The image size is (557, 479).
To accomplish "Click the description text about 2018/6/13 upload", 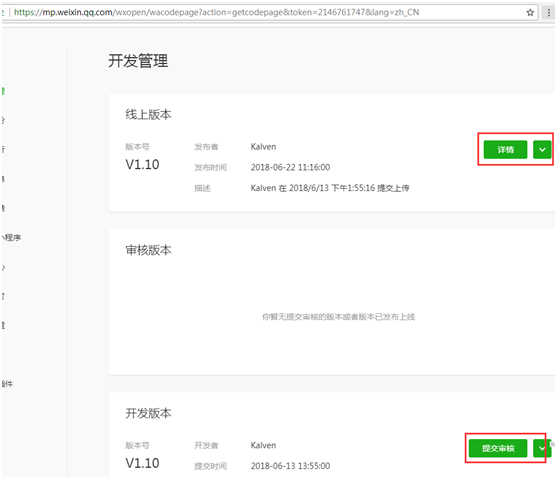I will click(x=330, y=188).
